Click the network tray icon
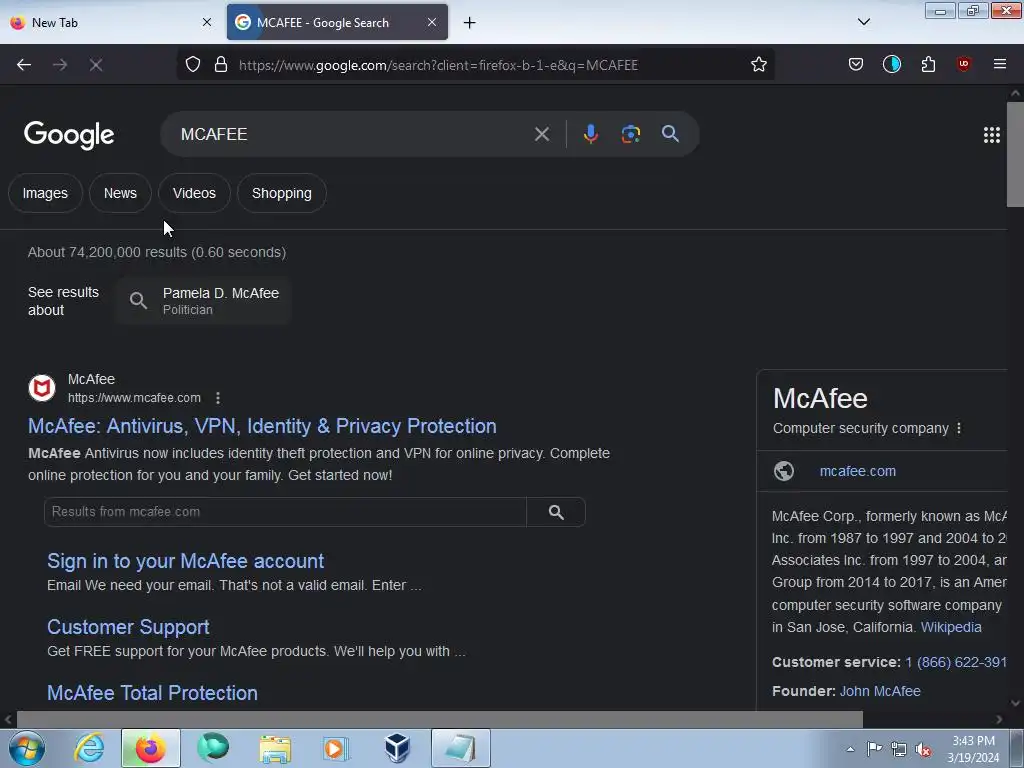This screenshot has width=1024, height=768. tap(899, 750)
